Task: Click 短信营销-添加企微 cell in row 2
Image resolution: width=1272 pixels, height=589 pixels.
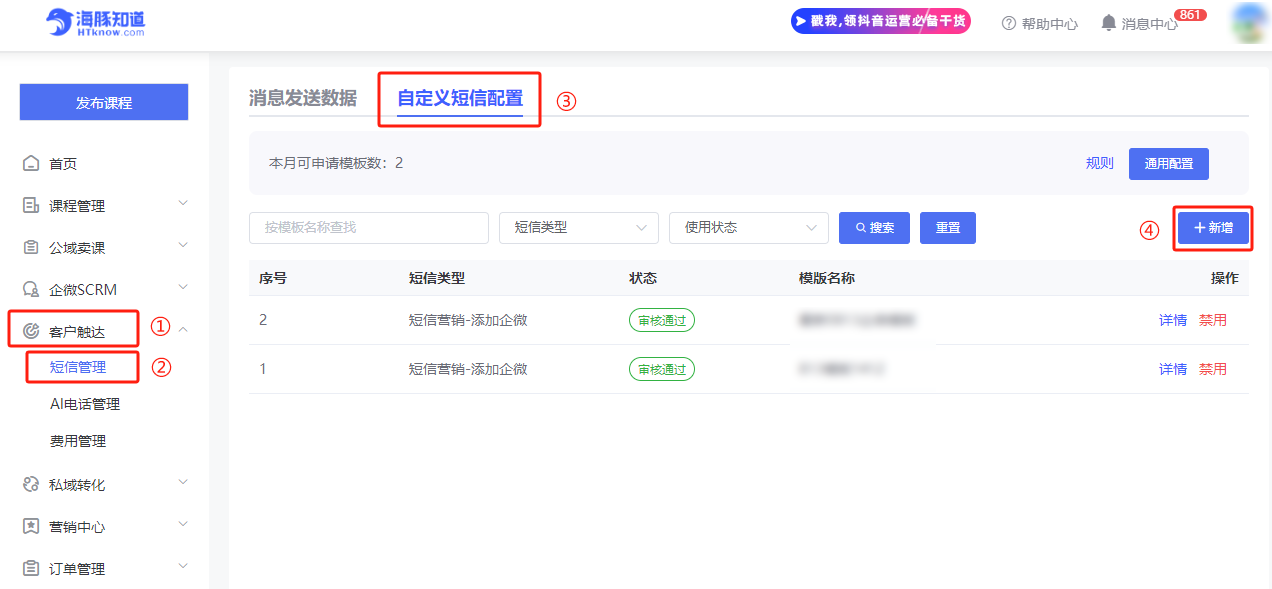Action: 468,320
